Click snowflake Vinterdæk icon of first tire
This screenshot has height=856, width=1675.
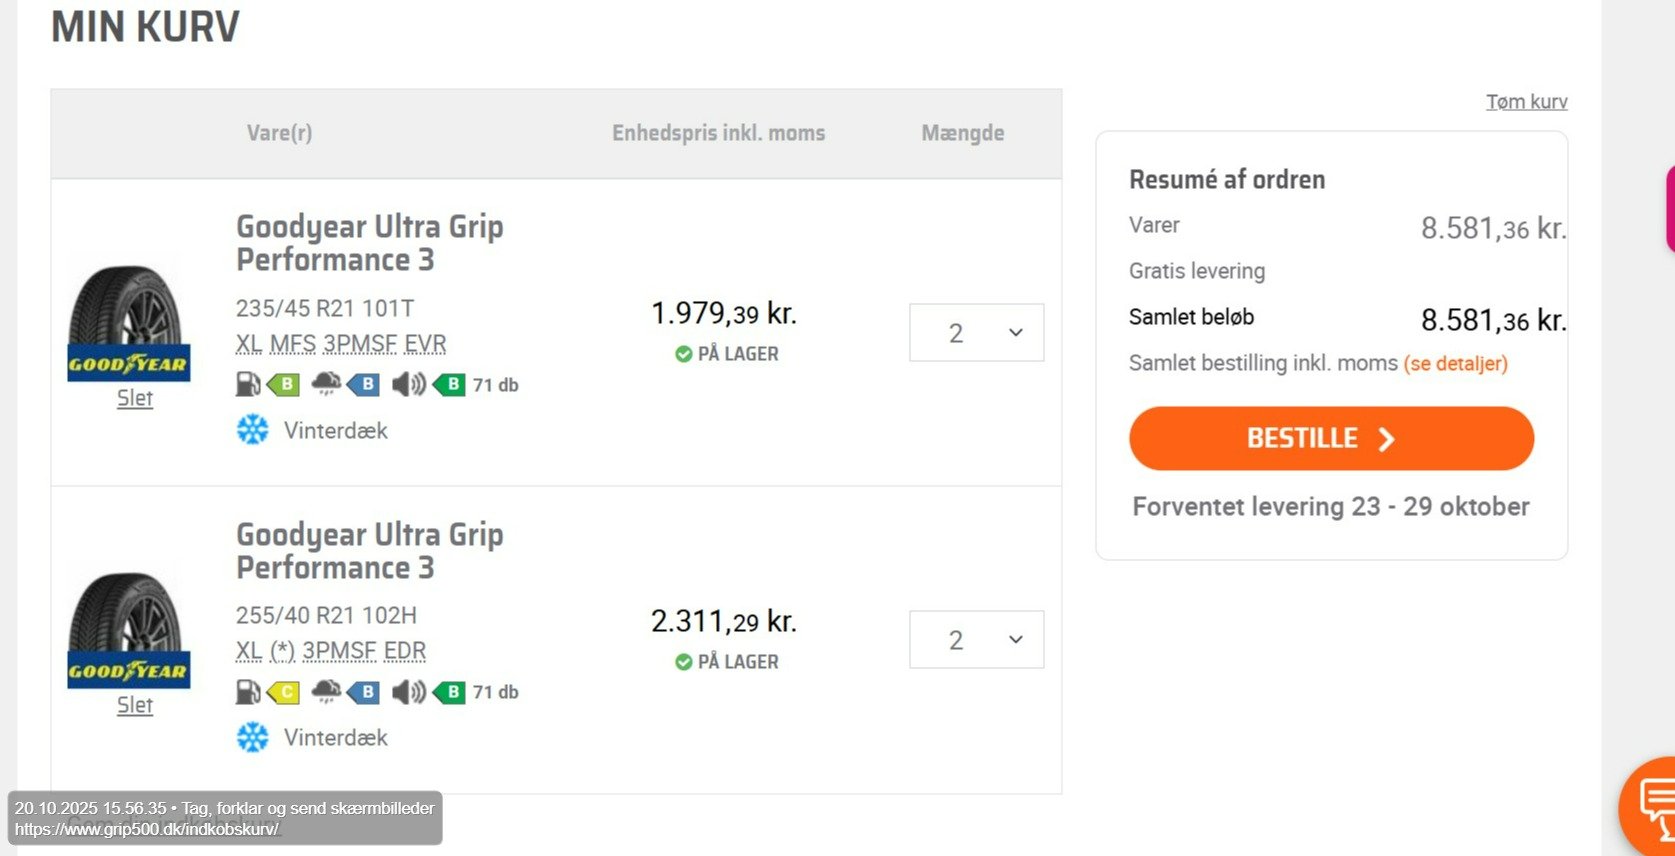(253, 430)
